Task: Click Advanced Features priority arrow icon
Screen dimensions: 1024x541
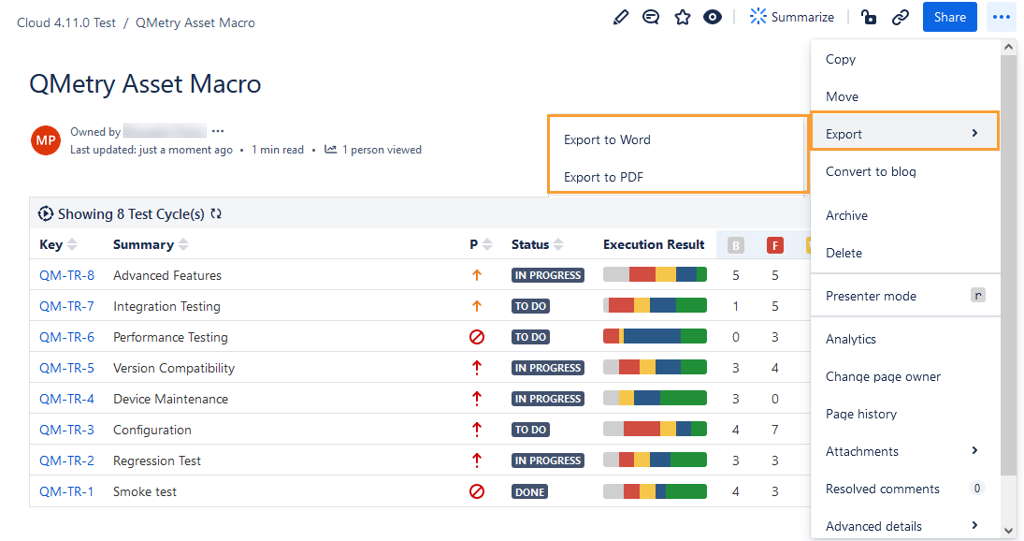Action: (477, 275)
